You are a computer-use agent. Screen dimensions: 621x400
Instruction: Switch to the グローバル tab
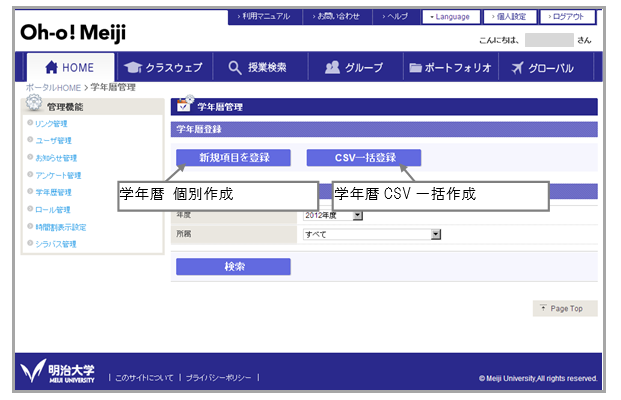point(546,67)
